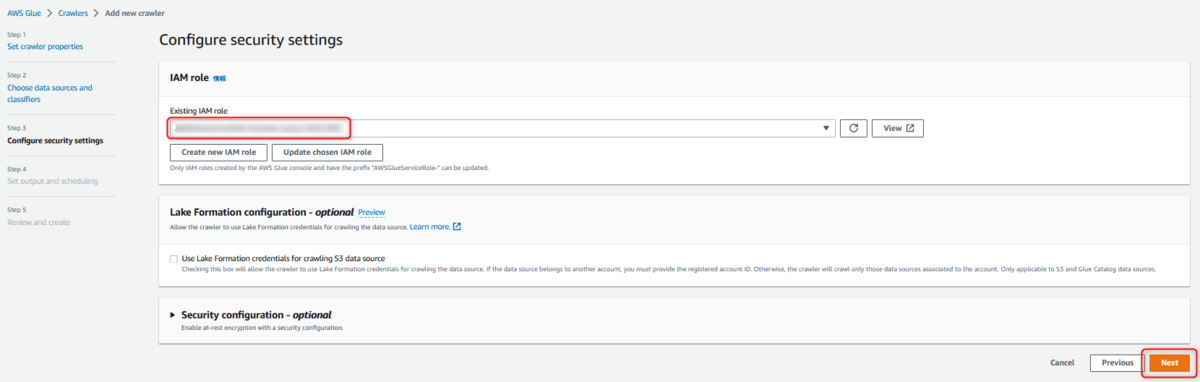Open Choose data sources and classifiers step

click(50, 94)
